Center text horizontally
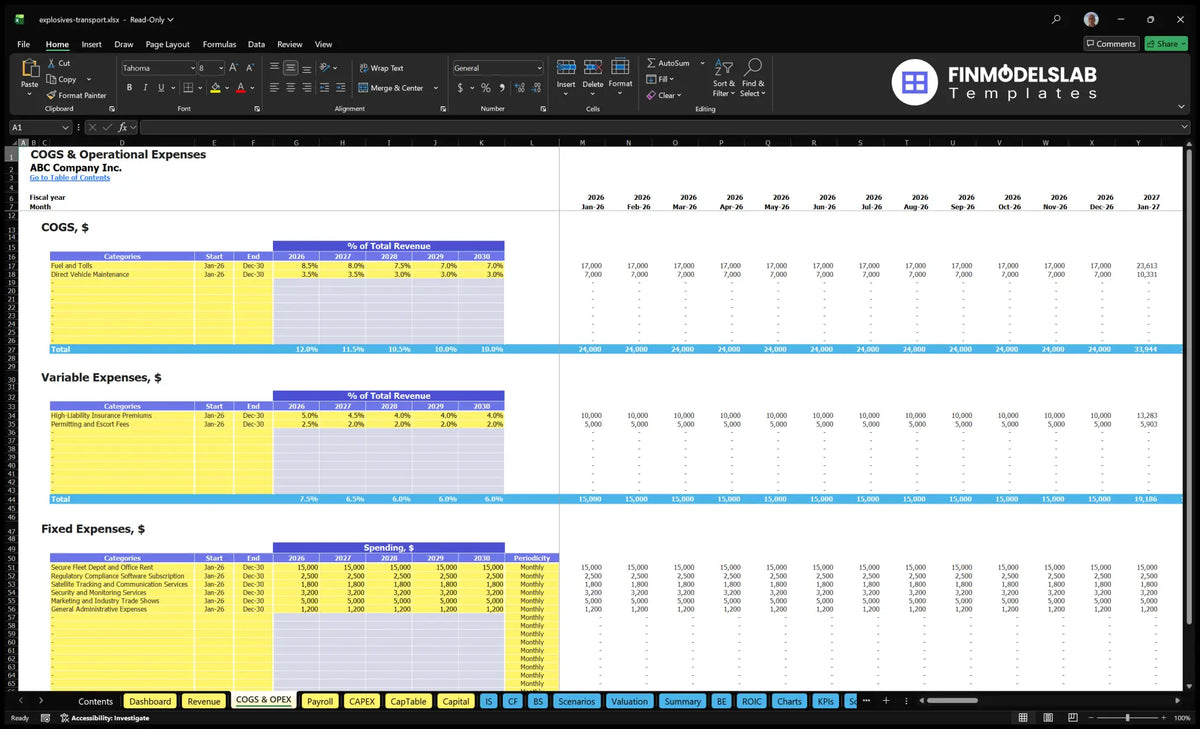 pos(290,88)
